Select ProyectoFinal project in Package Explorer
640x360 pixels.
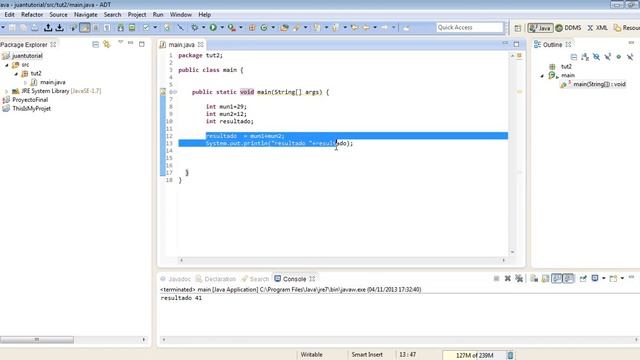click(30, 100)
